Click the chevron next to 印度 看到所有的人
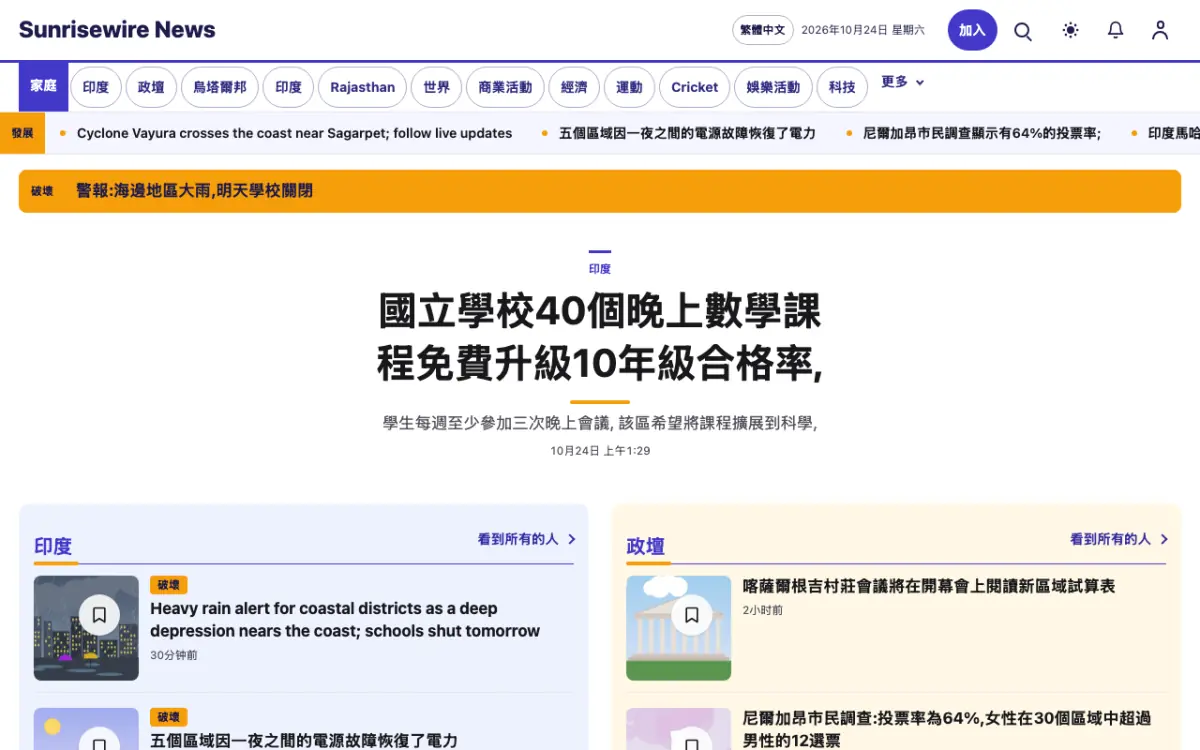Viewport: 1200px width, 750px height. [572, 539]
